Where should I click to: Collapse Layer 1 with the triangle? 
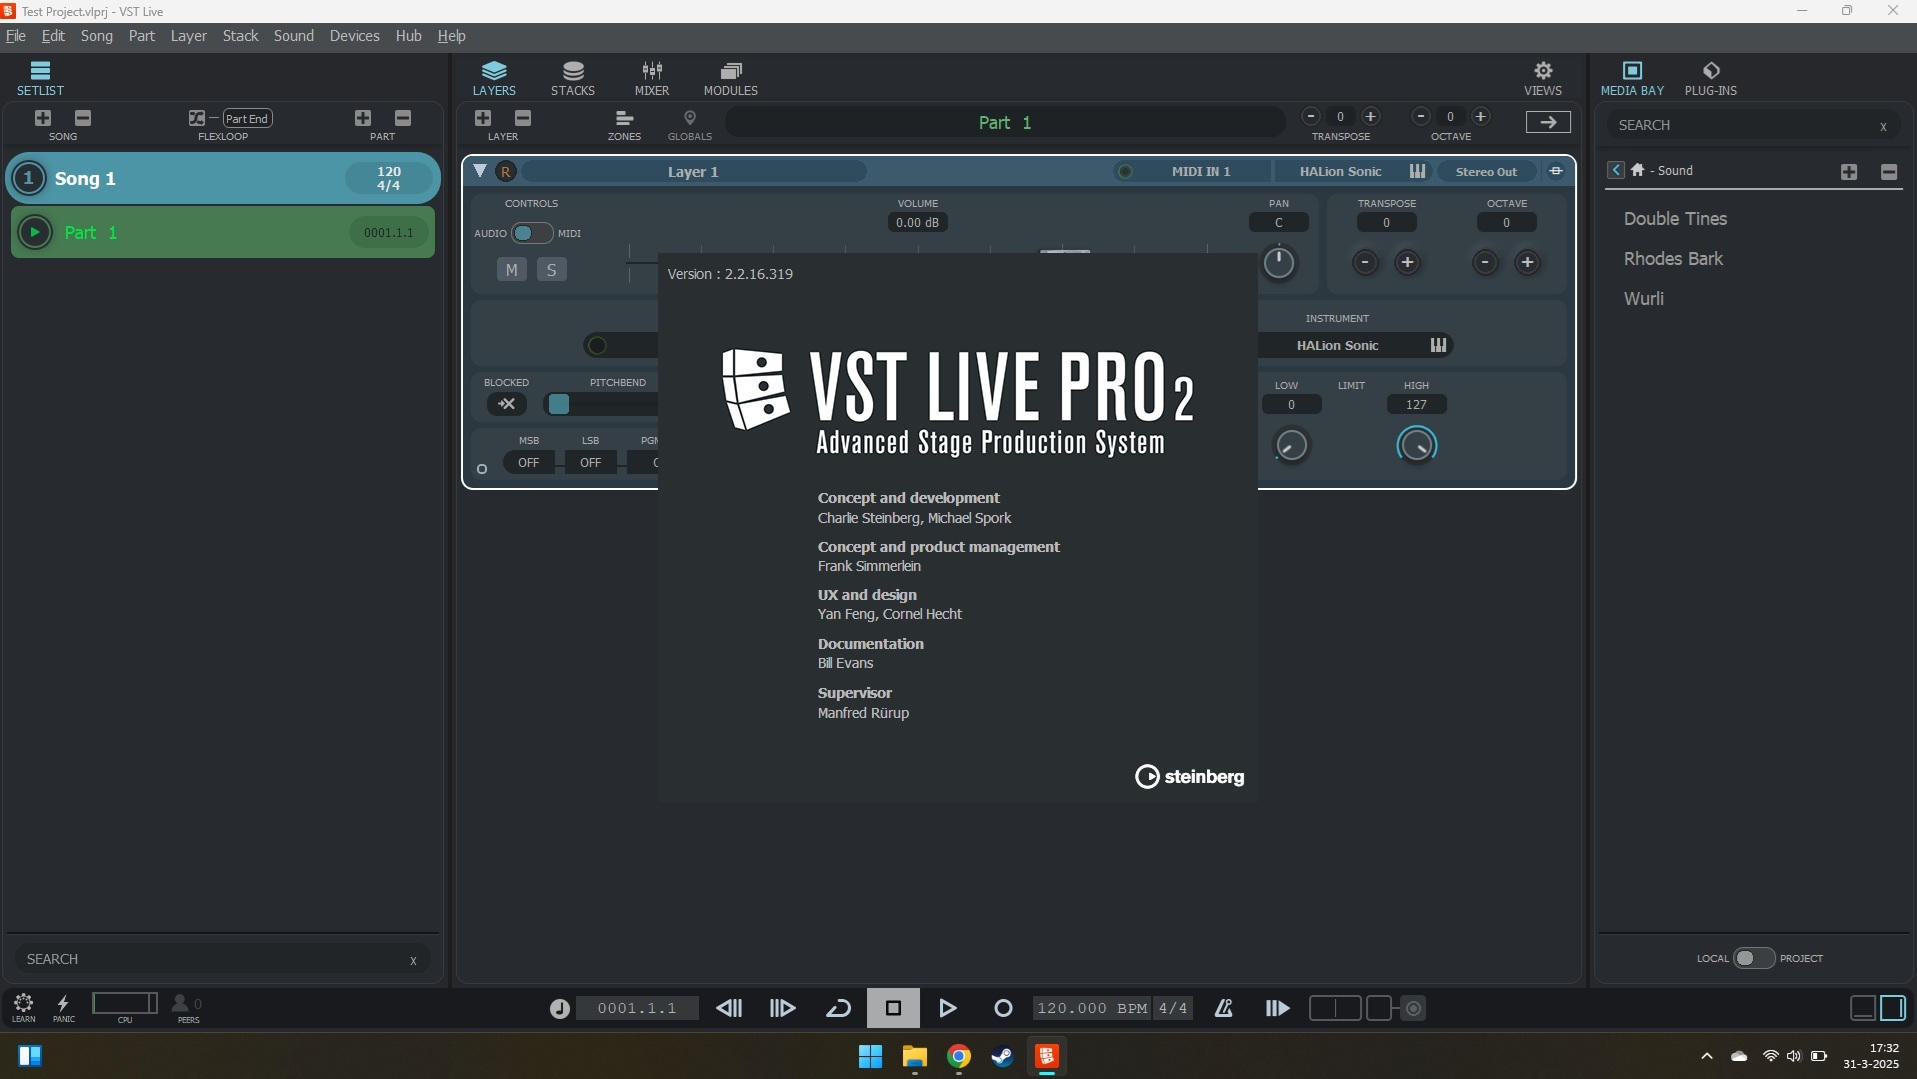point(480,171)
